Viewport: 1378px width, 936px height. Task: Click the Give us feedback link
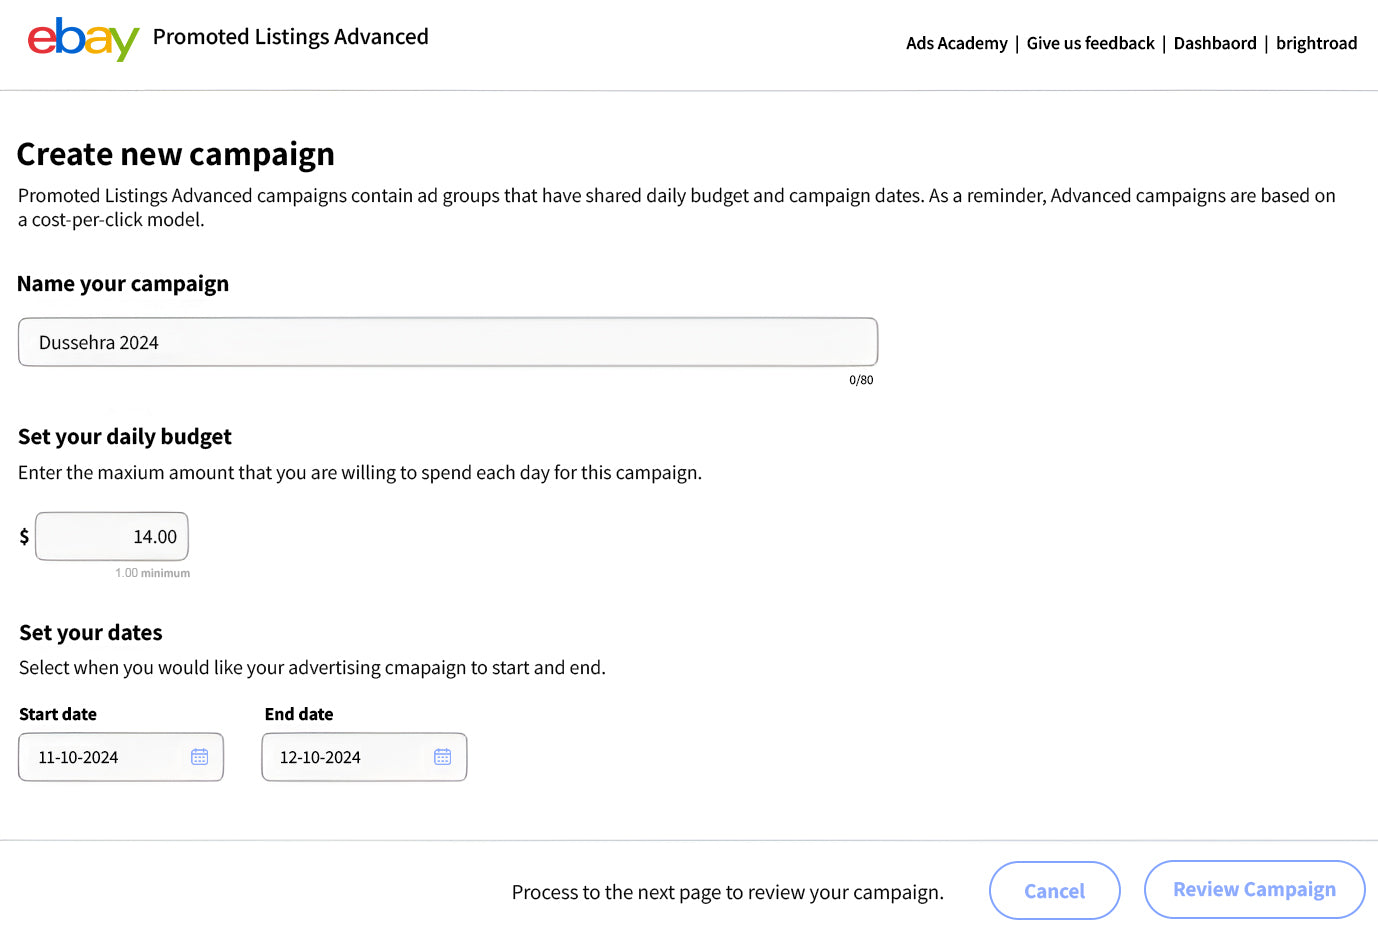tap(1090, 43)
